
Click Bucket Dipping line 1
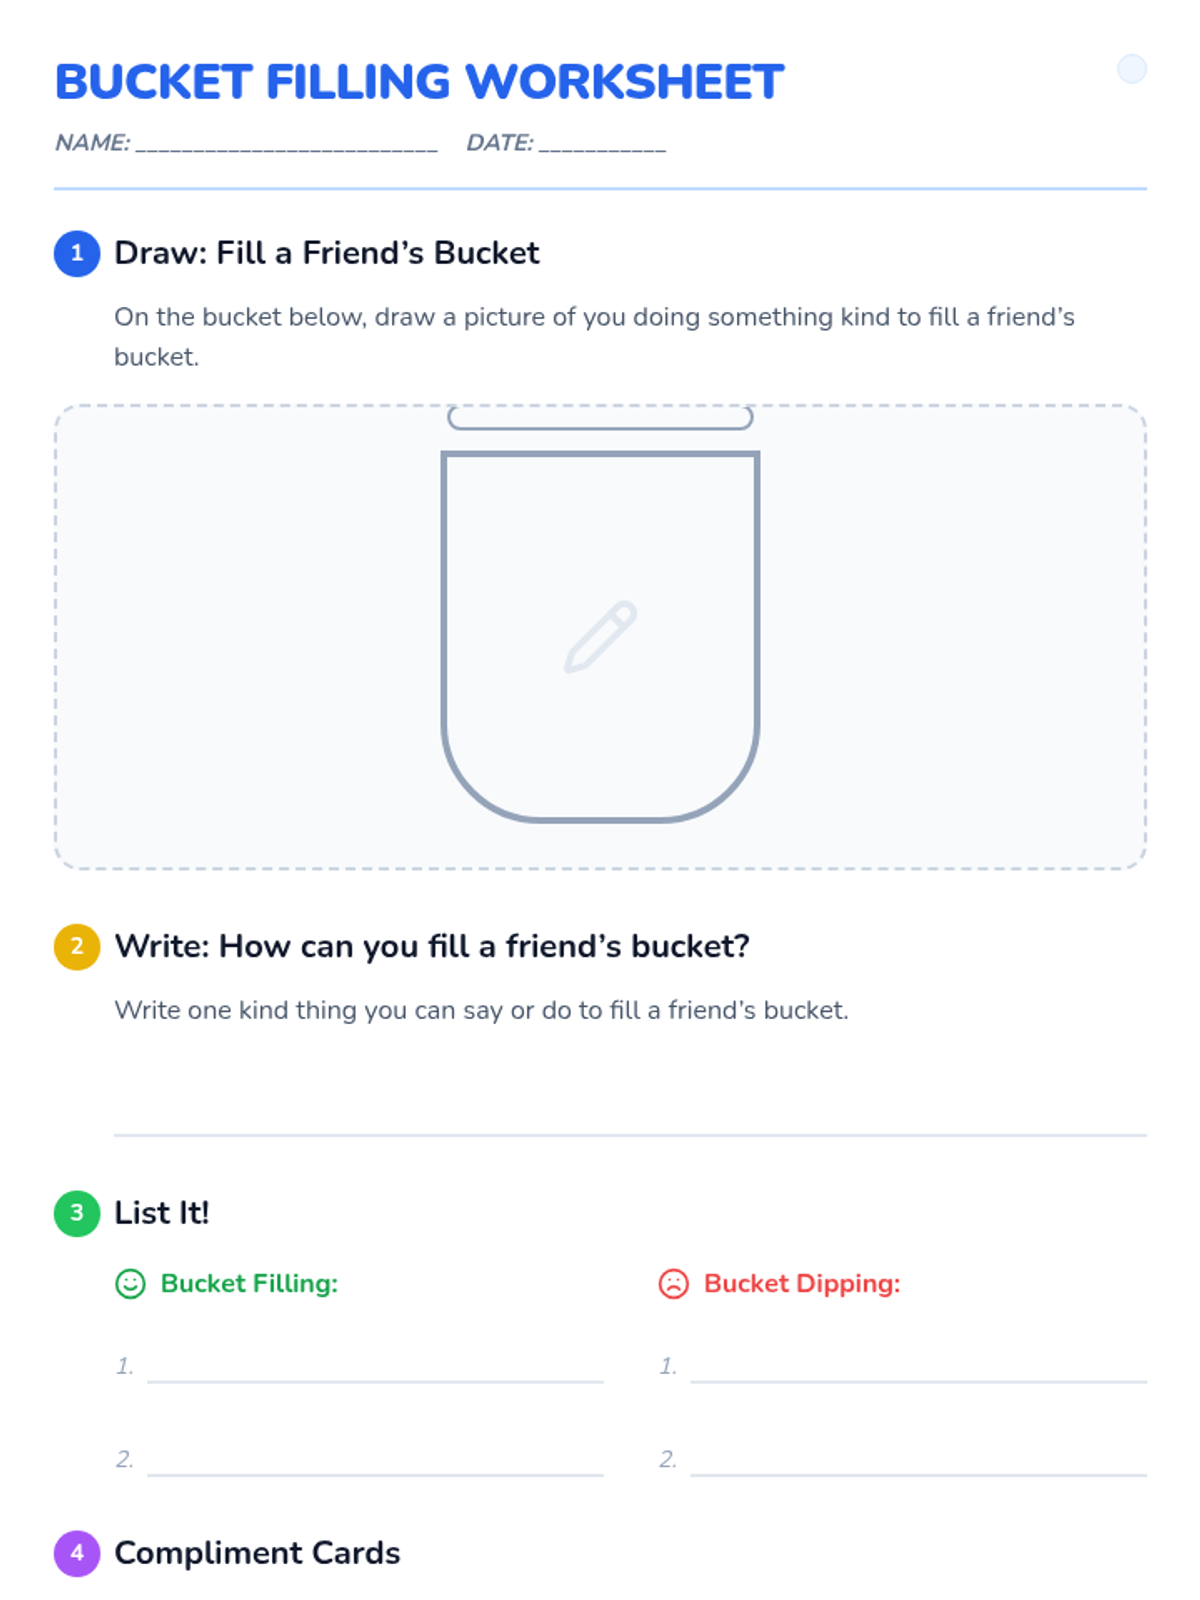[919, 1381]
